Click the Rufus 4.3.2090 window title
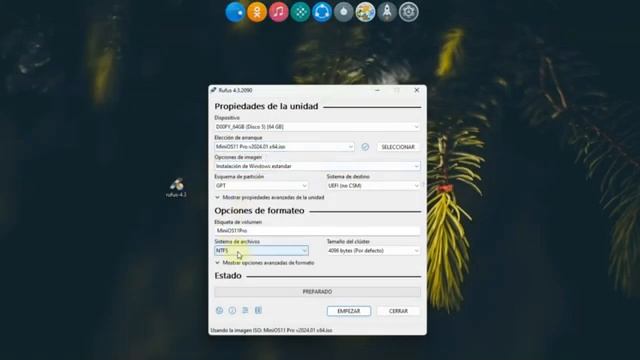Screen dimensions: 640x360 pos(236,90)
